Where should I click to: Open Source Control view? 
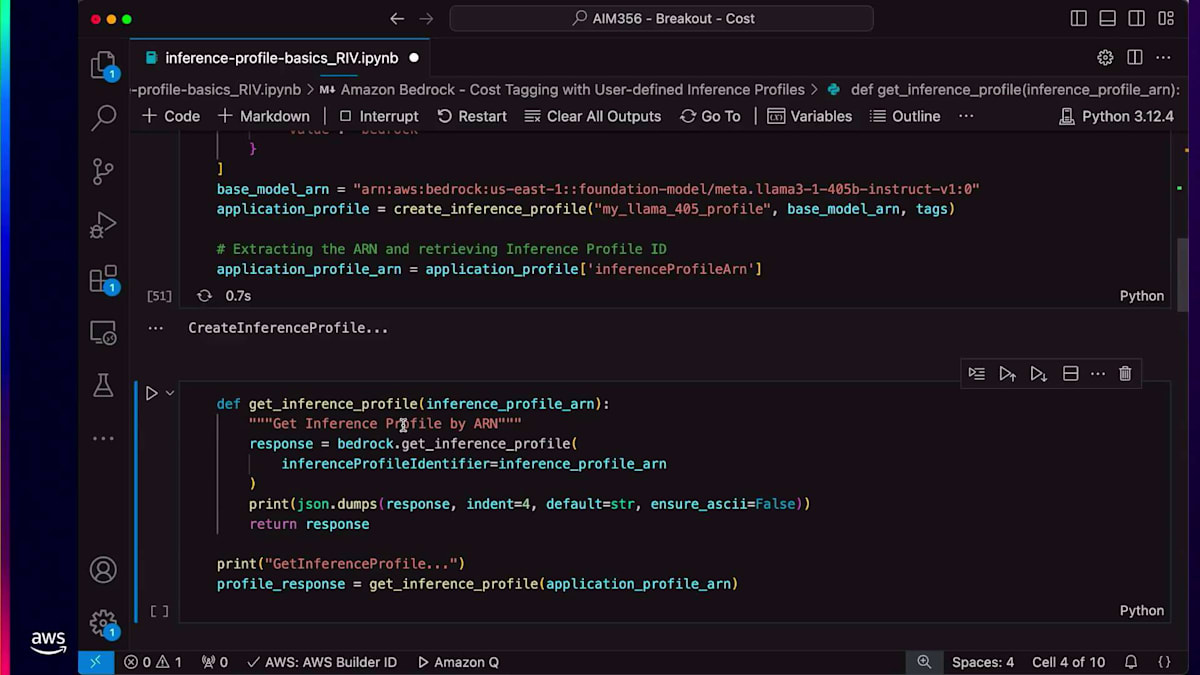[x=103, y=171]
